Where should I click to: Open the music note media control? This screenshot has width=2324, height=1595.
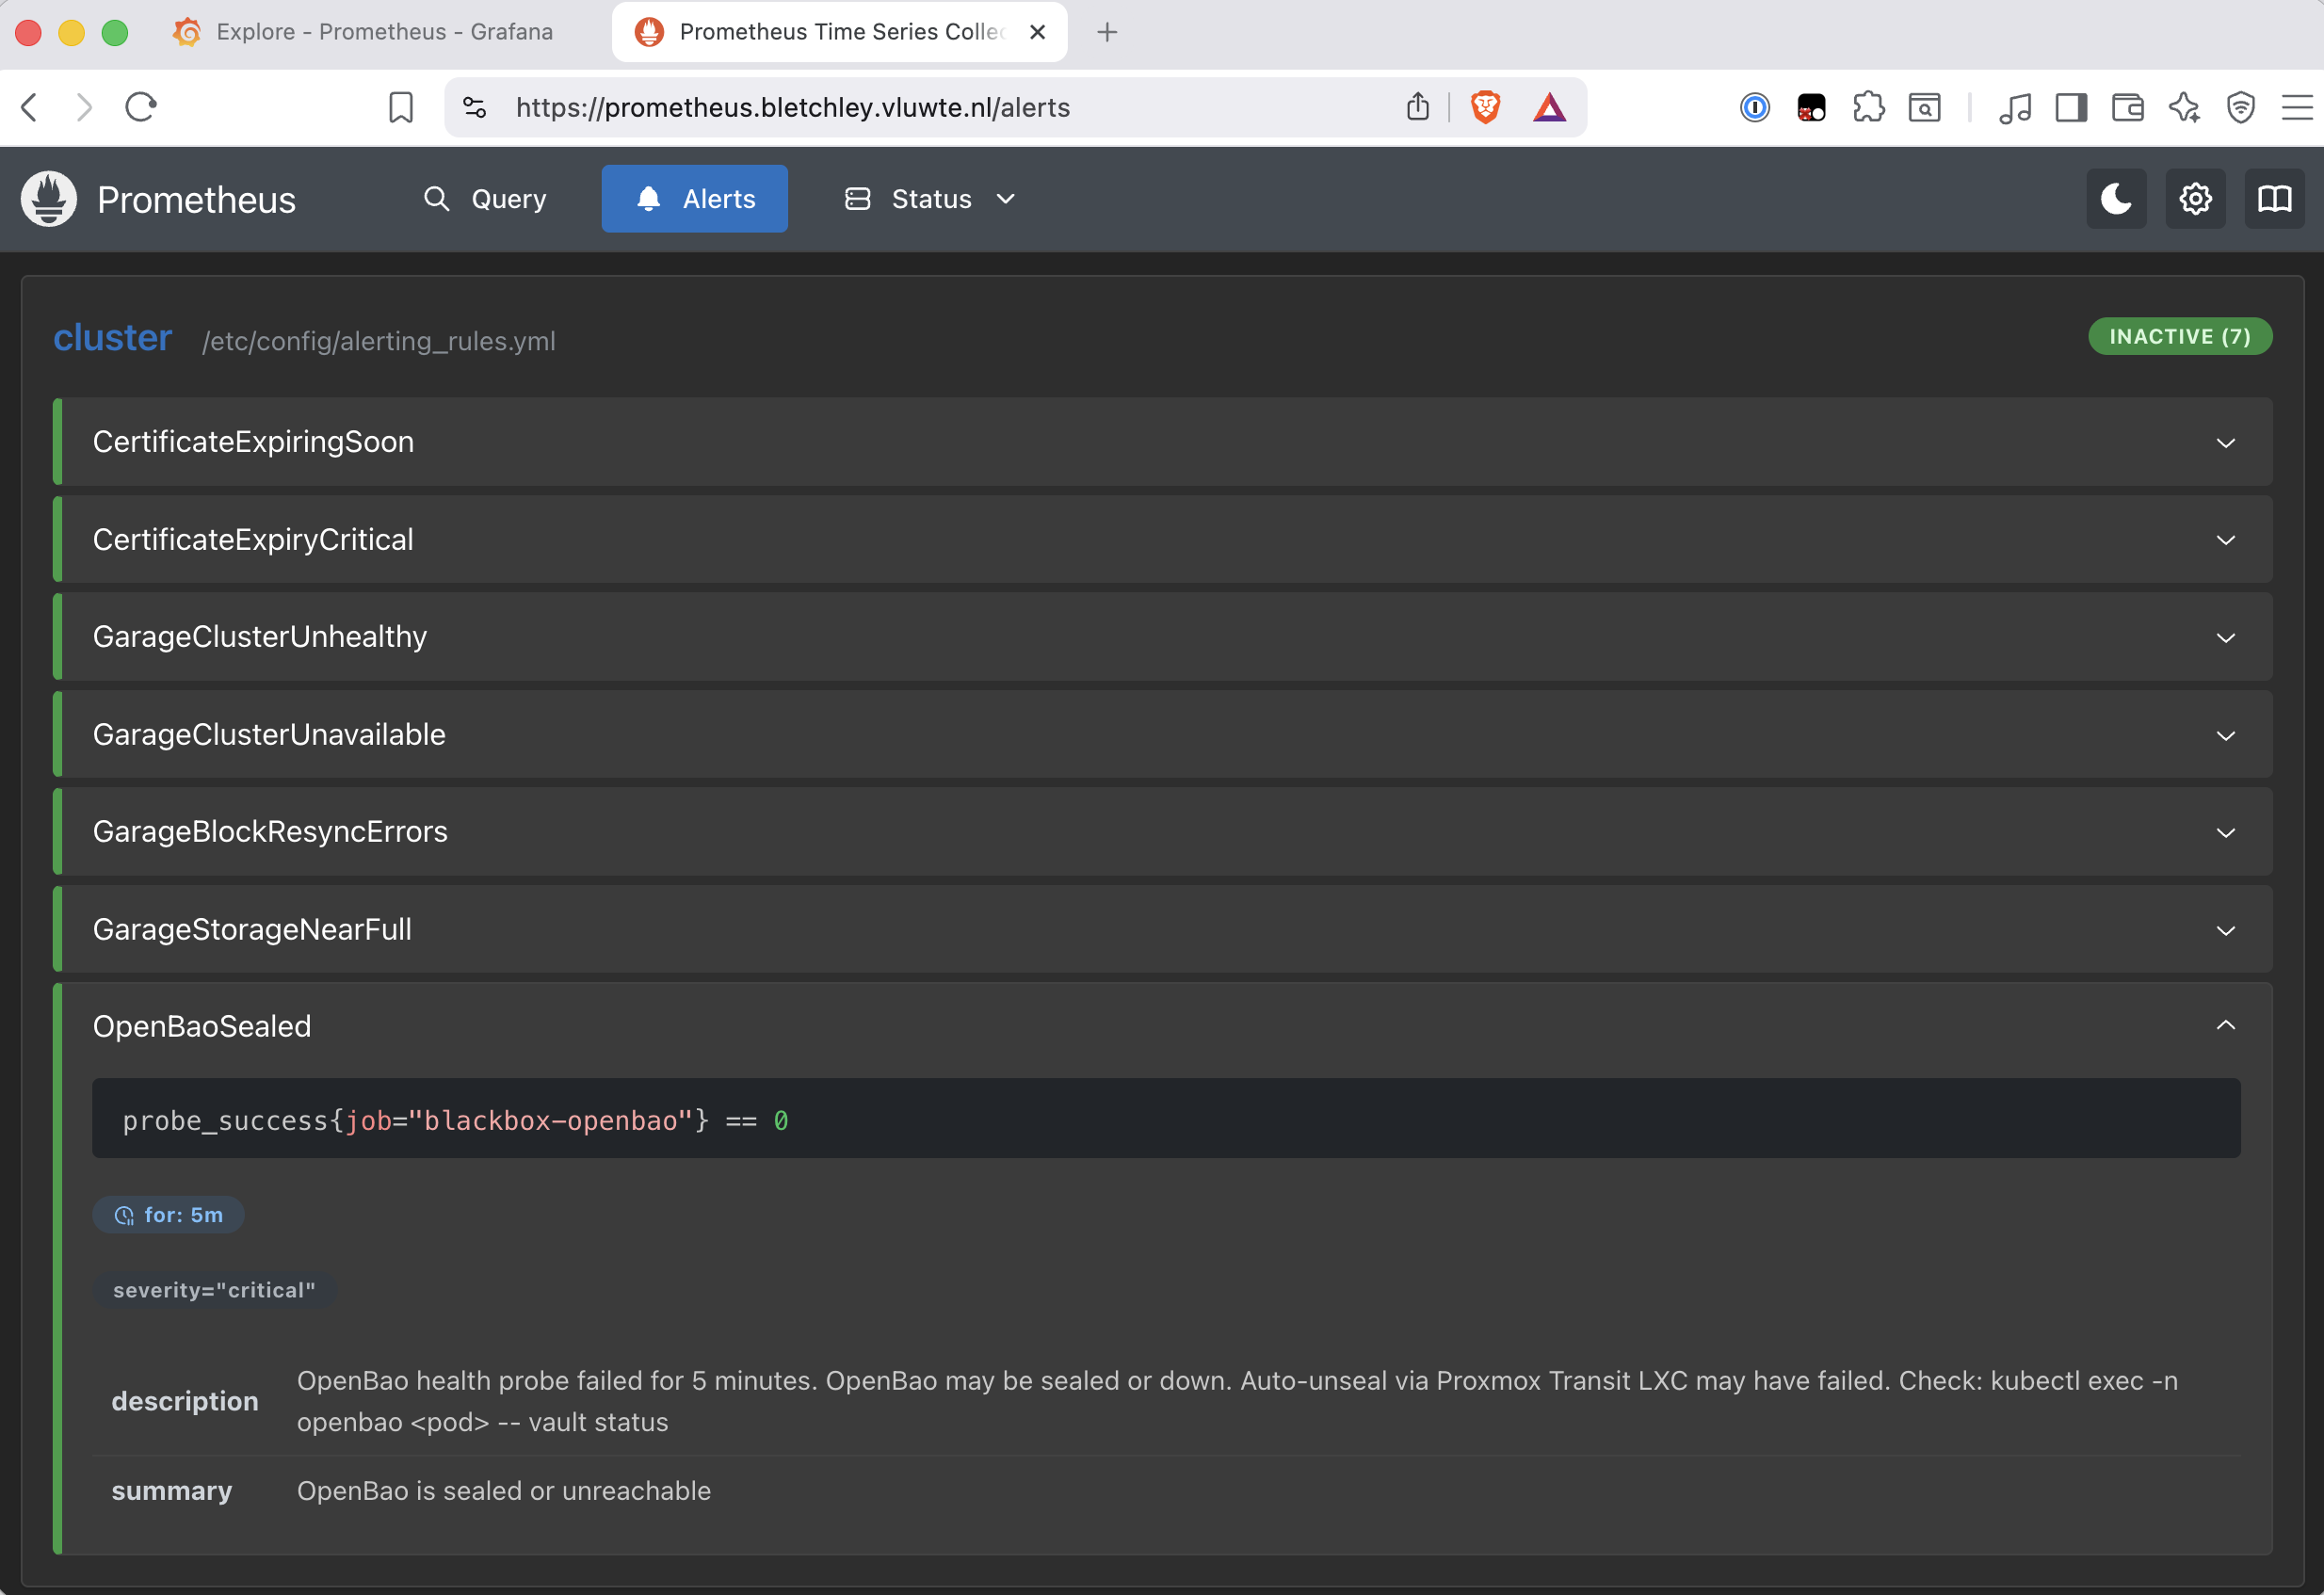point(2014,107)
